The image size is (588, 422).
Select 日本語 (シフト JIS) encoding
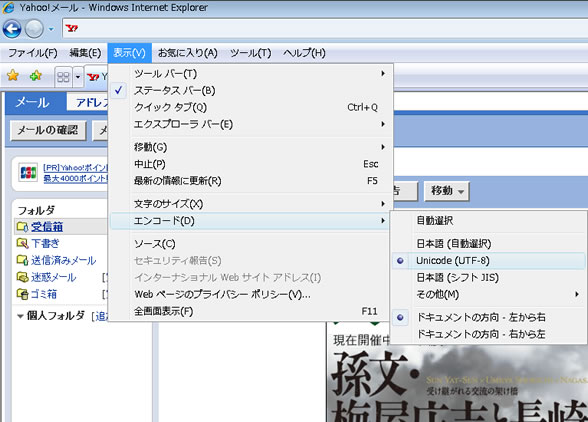pyautogui.click(x=489, y=278)
